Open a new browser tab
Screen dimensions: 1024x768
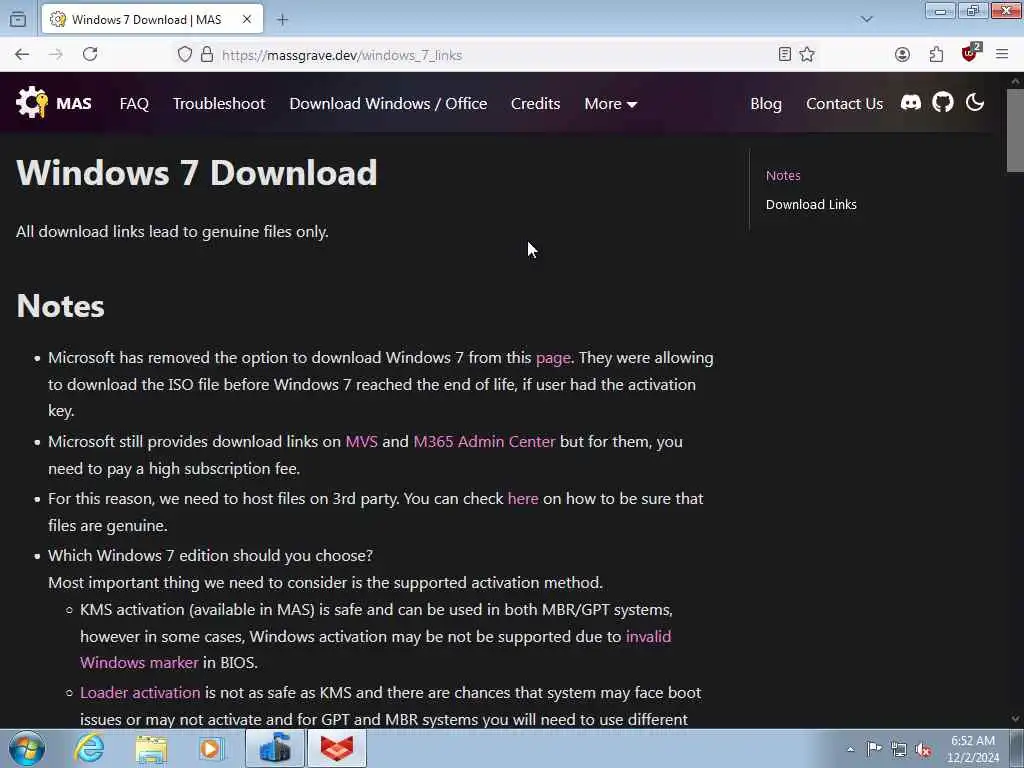pos(282,20)
